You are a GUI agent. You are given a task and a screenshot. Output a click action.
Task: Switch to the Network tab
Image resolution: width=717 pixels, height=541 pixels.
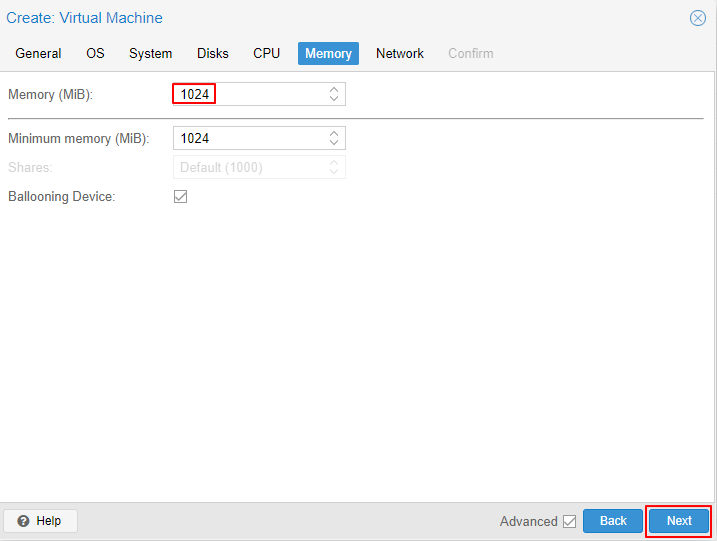point(400,54)
